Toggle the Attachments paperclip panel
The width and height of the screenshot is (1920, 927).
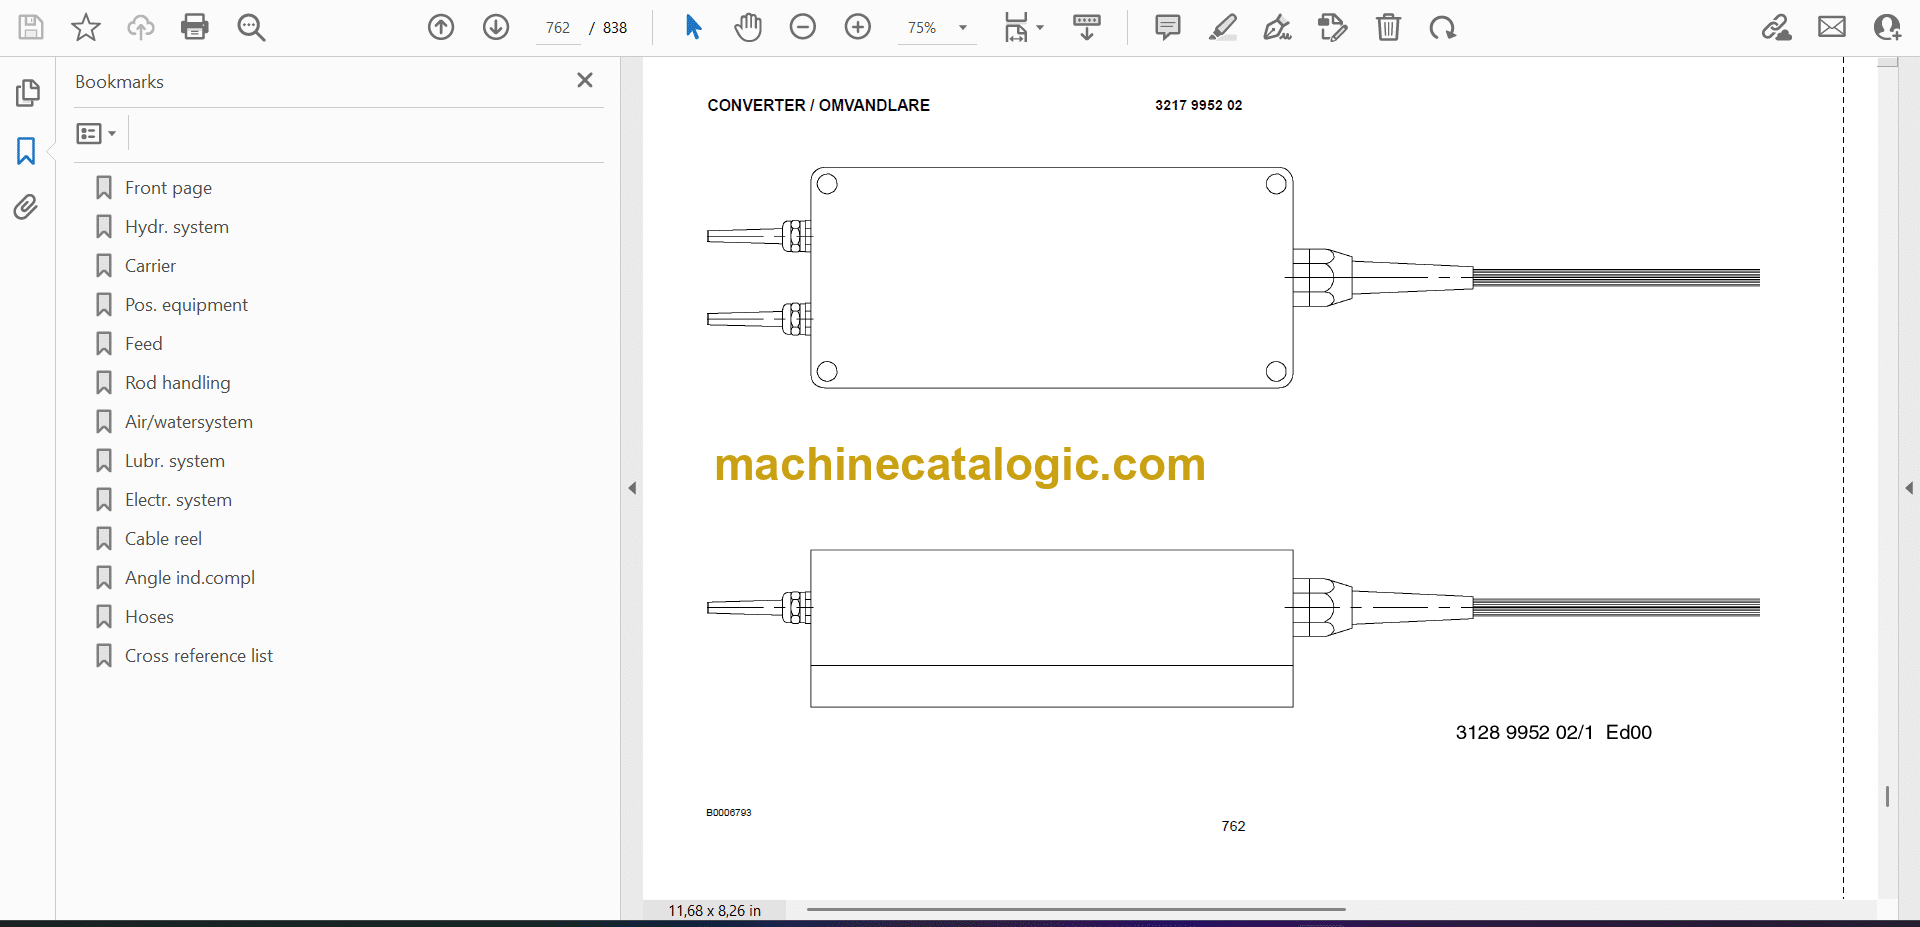[x=27, y=207]
